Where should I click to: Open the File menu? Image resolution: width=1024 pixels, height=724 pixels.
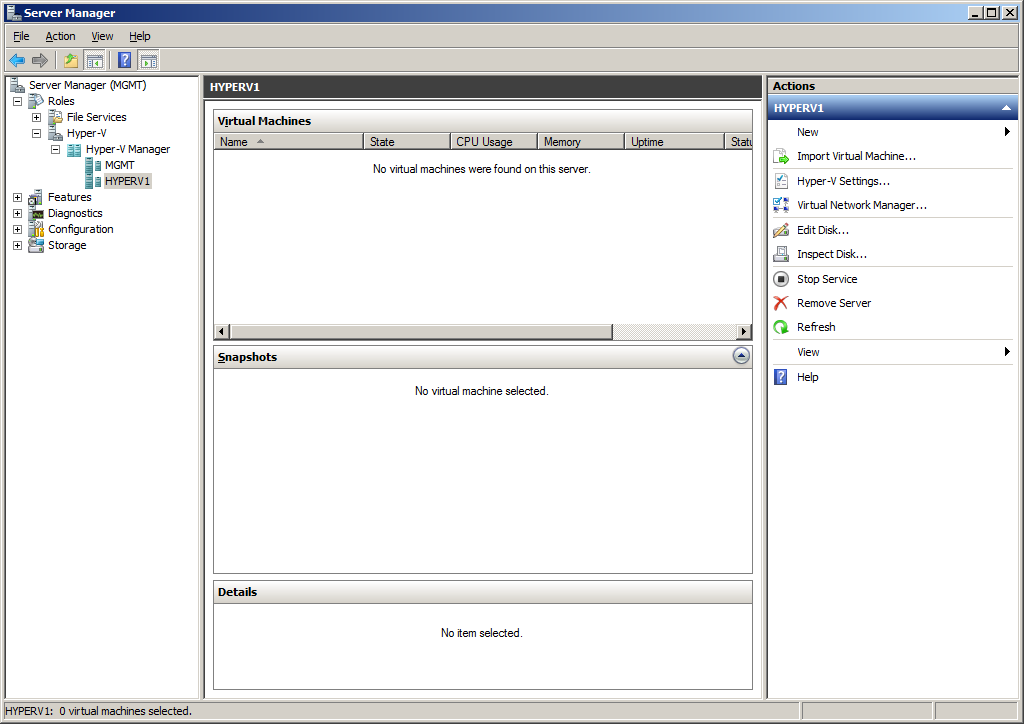coord(22,36)
